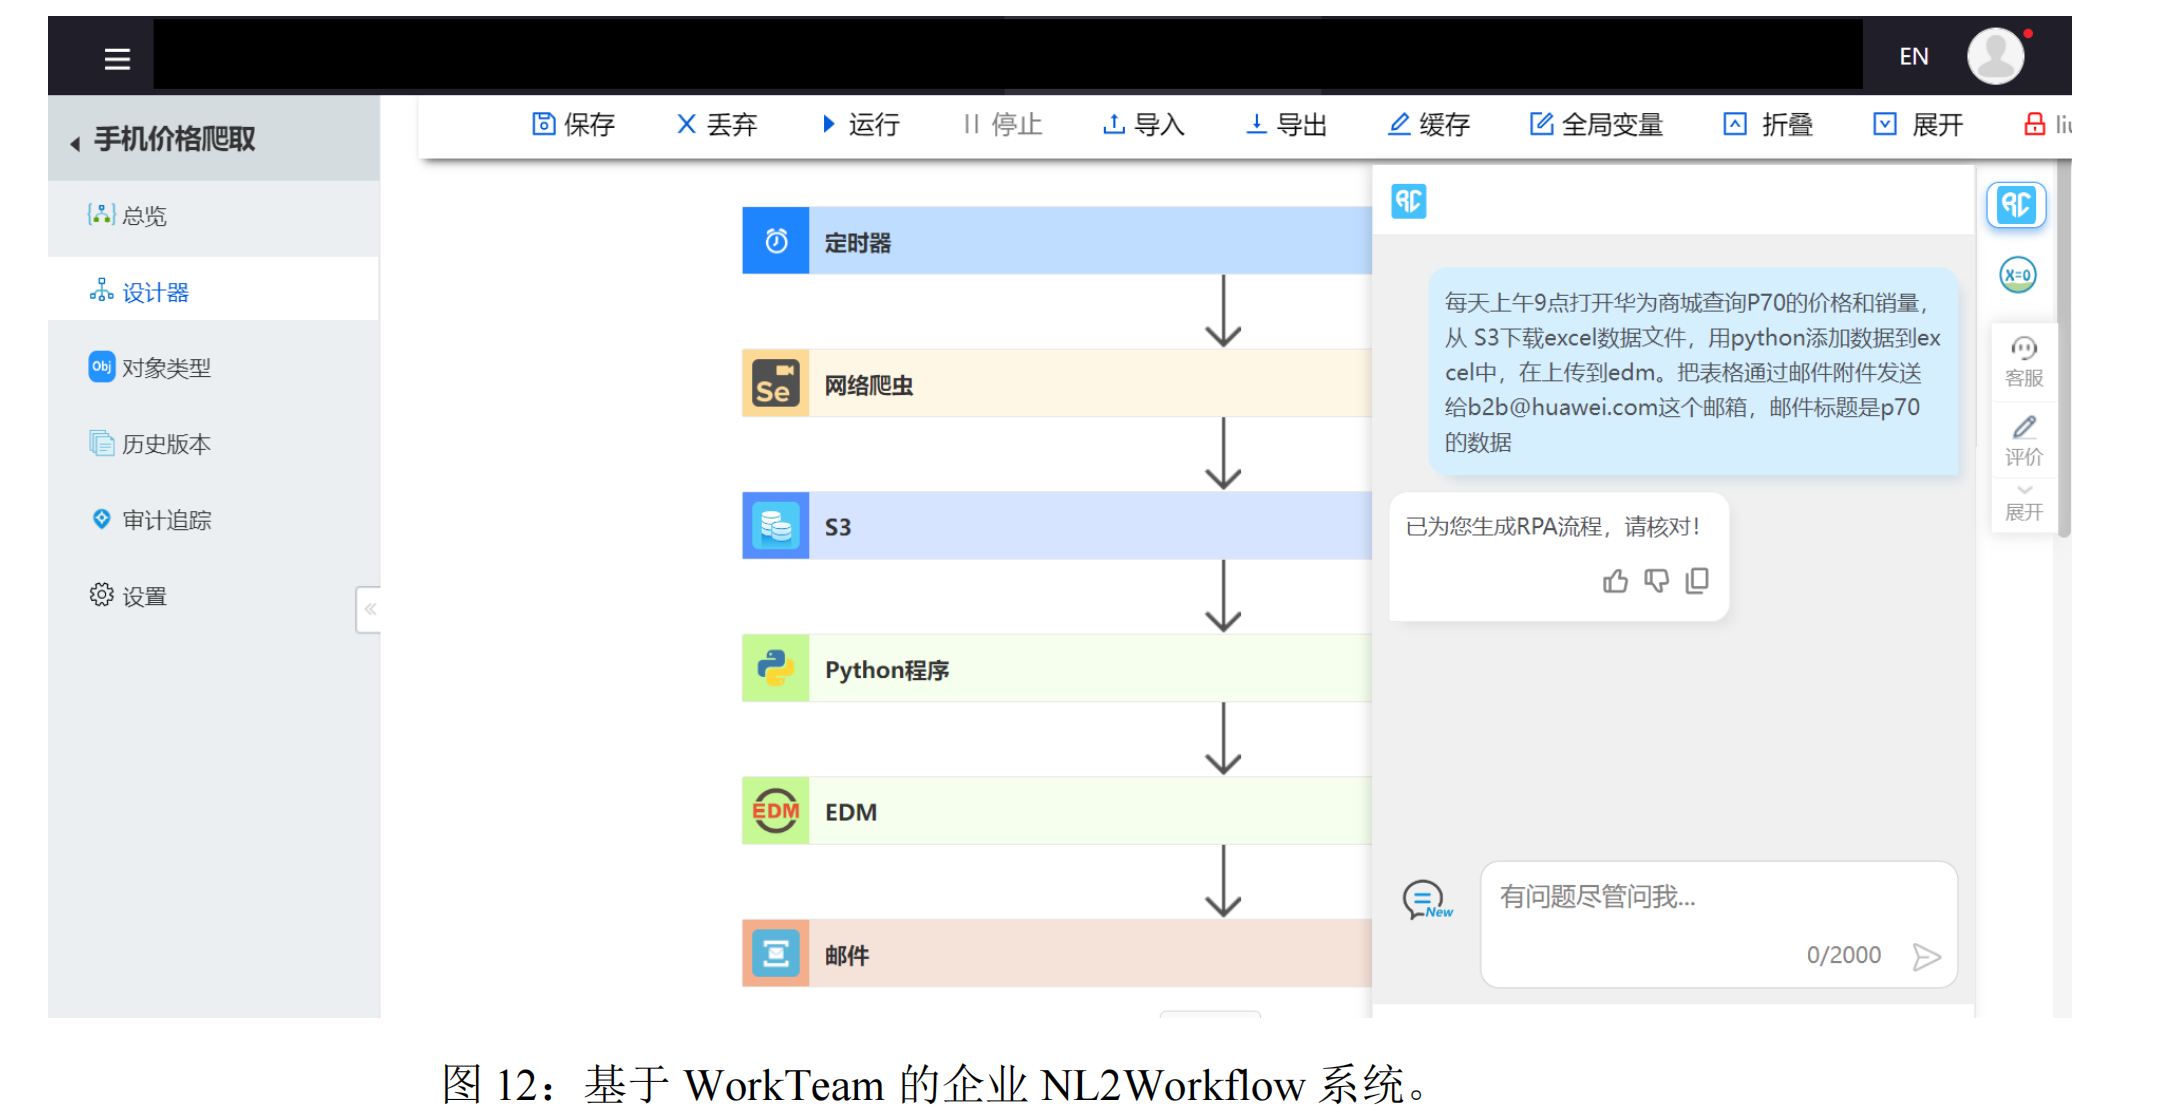
Task: Open the 总览 overview page
Action: pos(128,215)
